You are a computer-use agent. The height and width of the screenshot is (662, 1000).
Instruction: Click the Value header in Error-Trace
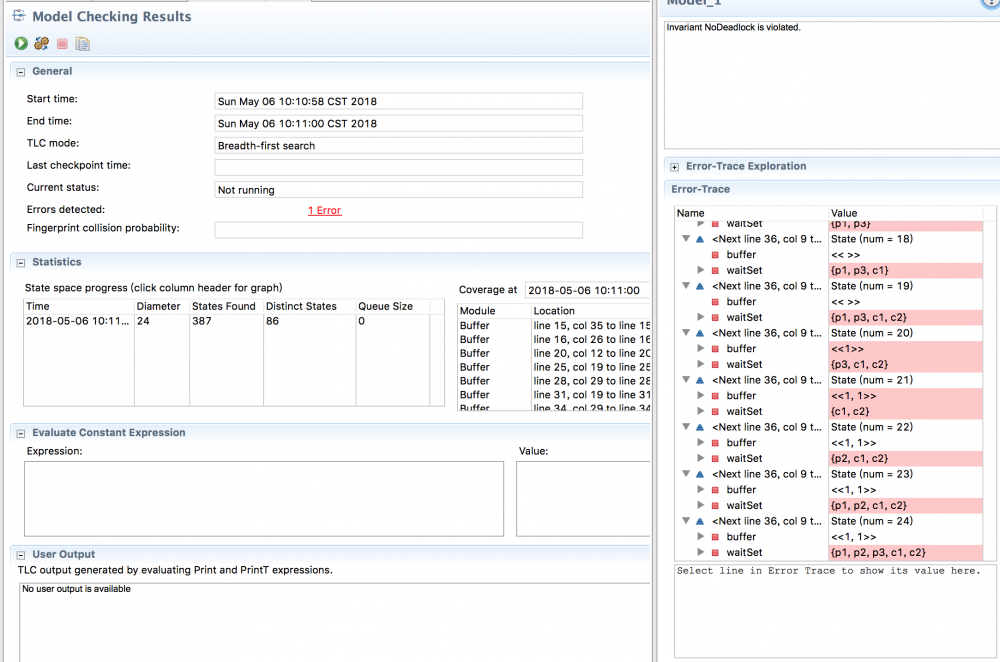[905, 213]
